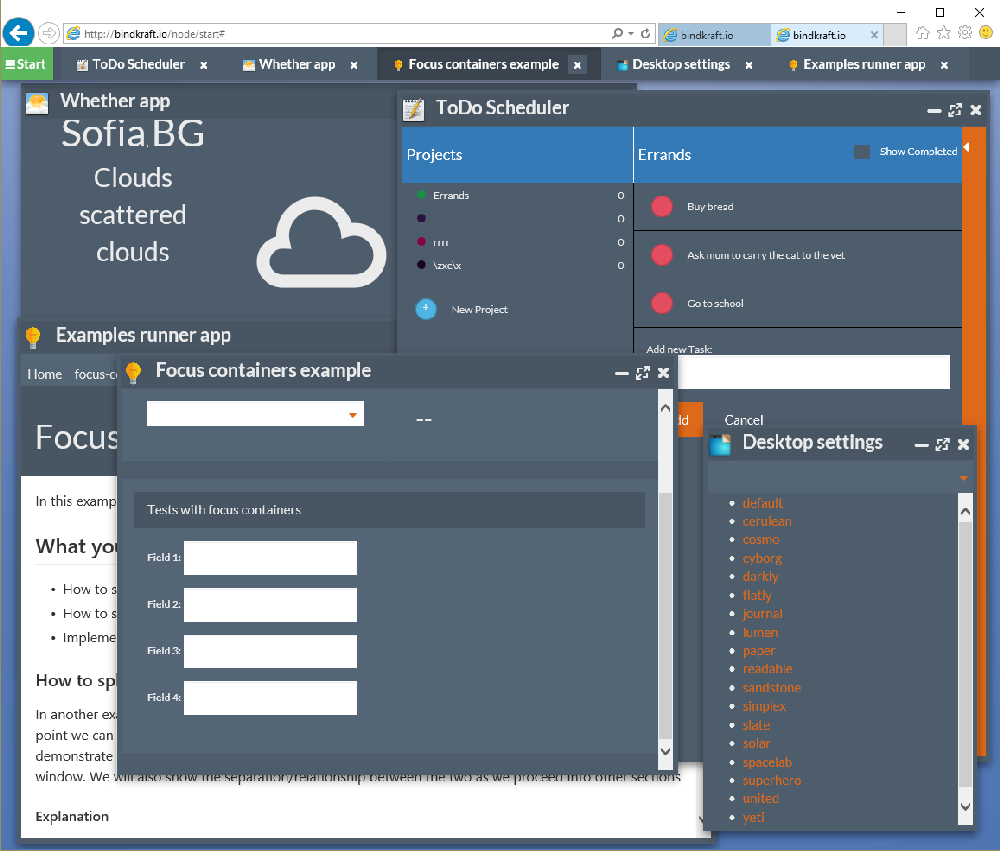Select the cyborg theme link
The height and width of the screenshot is (851, 1000).
[762, 558]
